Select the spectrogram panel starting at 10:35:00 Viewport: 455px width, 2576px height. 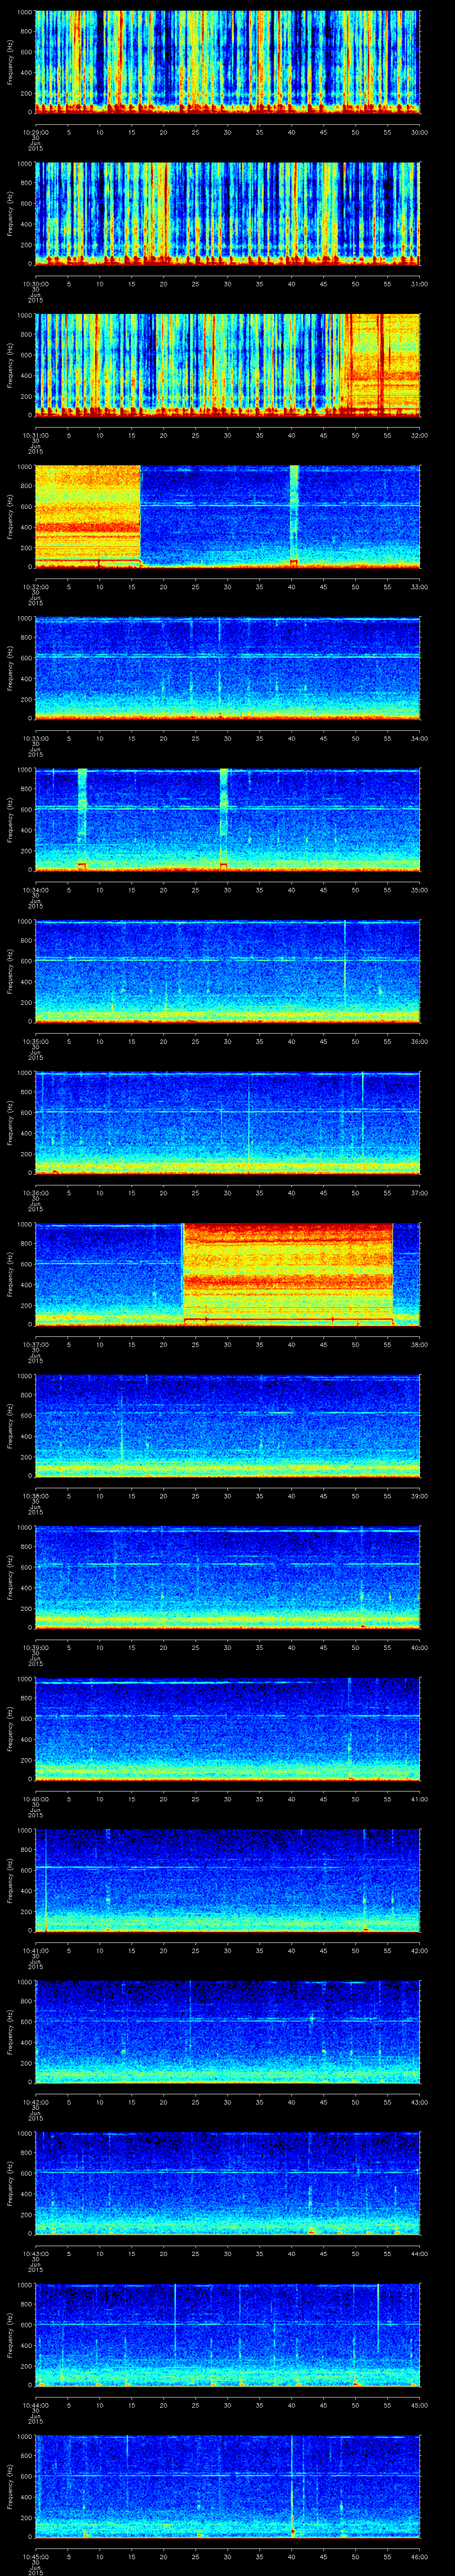(x=228, y=972)
